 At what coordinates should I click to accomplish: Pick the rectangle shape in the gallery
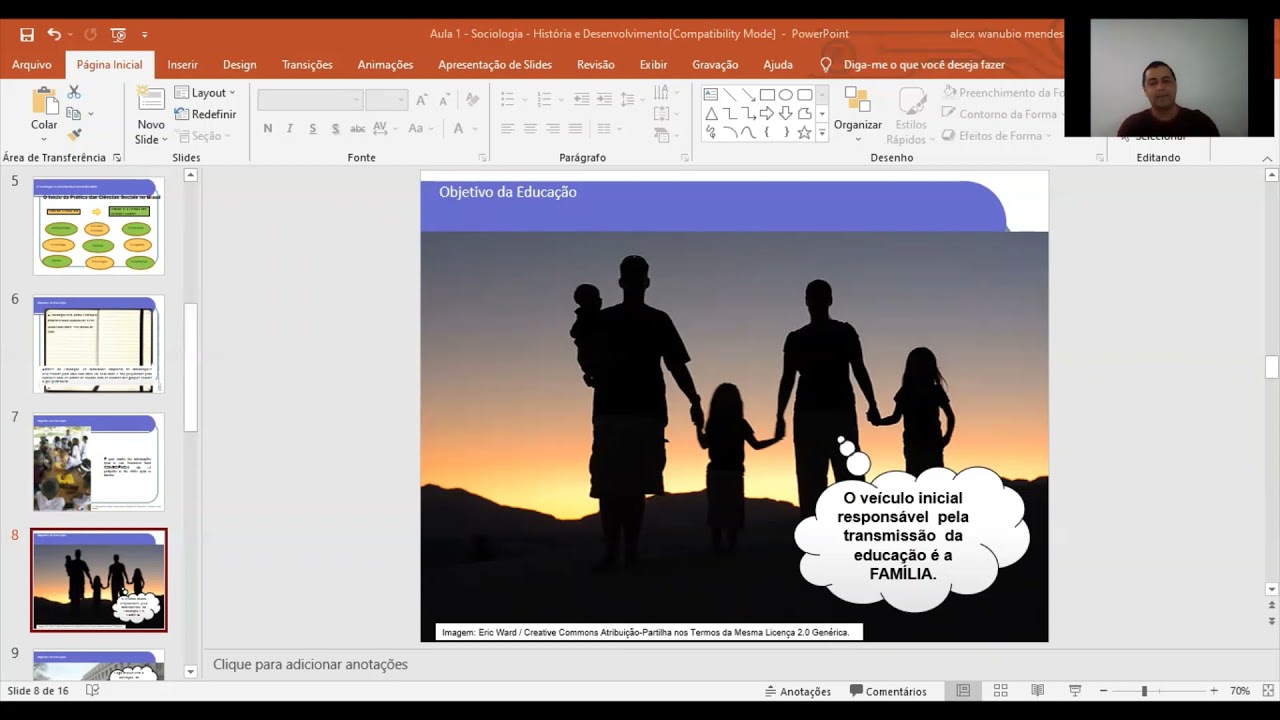click(767, 95)
